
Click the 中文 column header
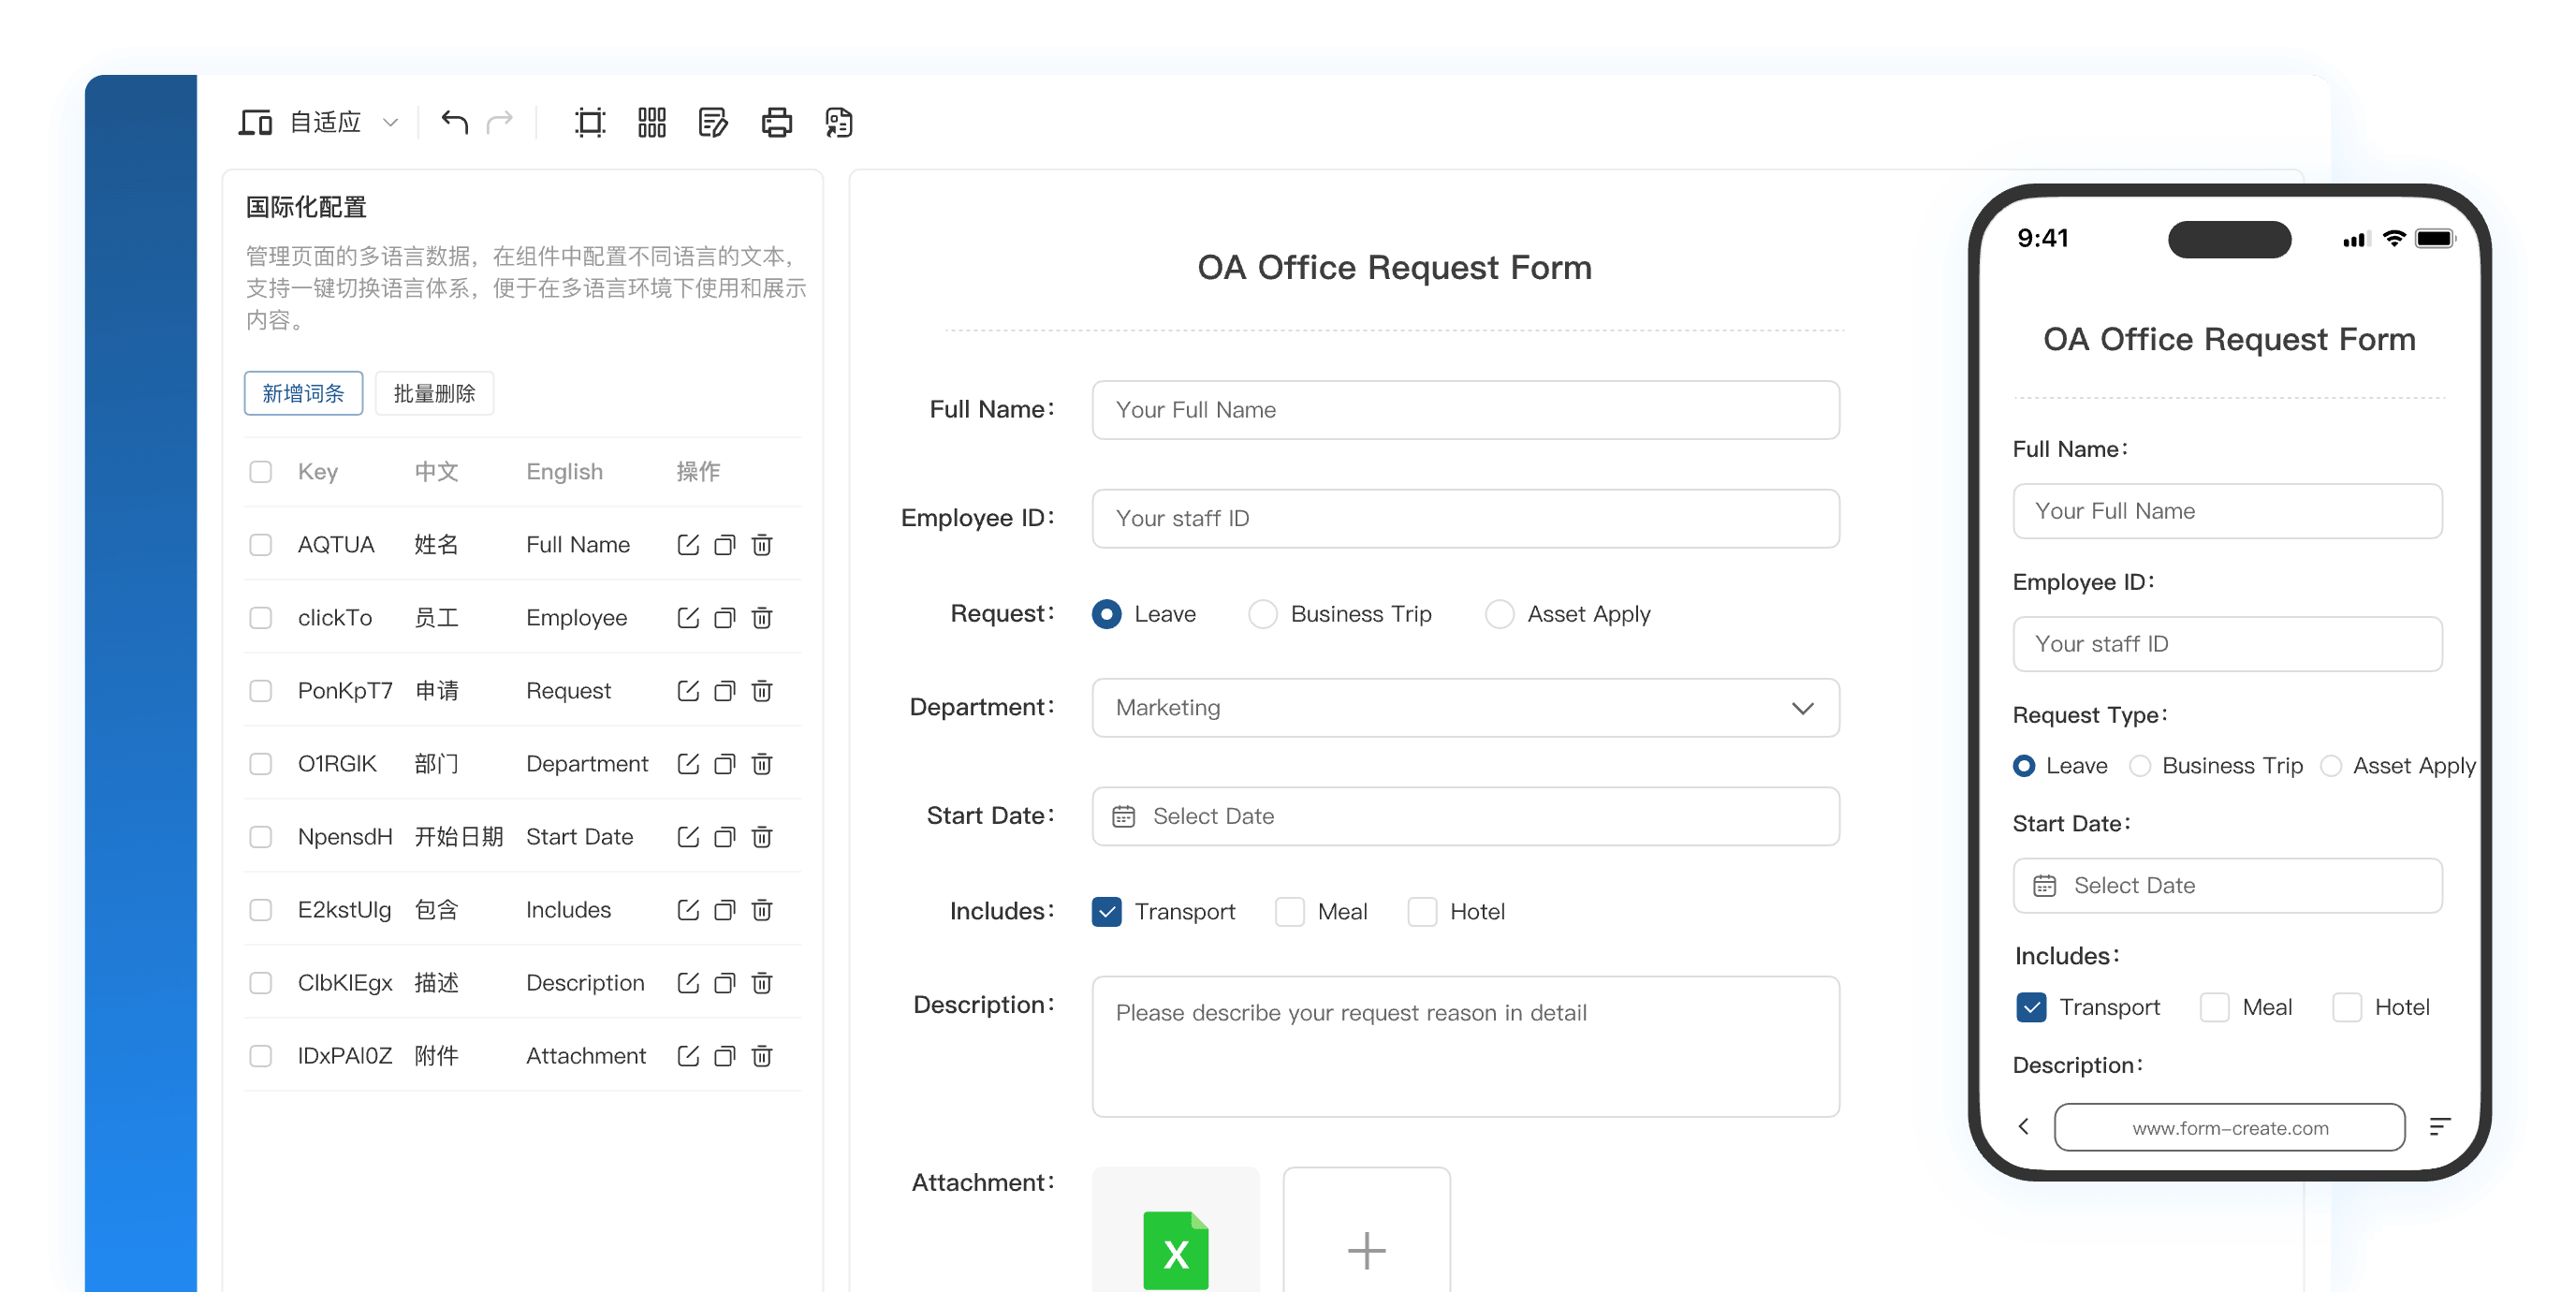436,471
